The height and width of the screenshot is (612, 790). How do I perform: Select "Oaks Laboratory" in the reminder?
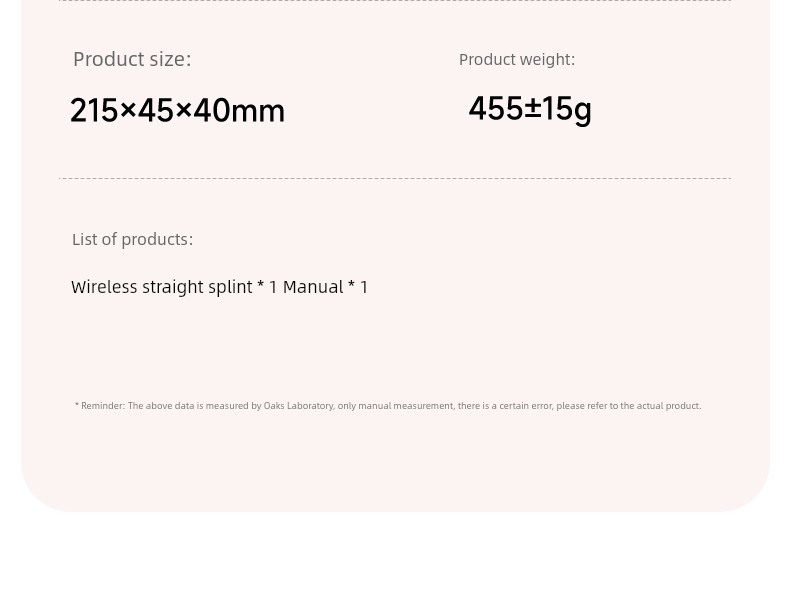tap(298, 406)
